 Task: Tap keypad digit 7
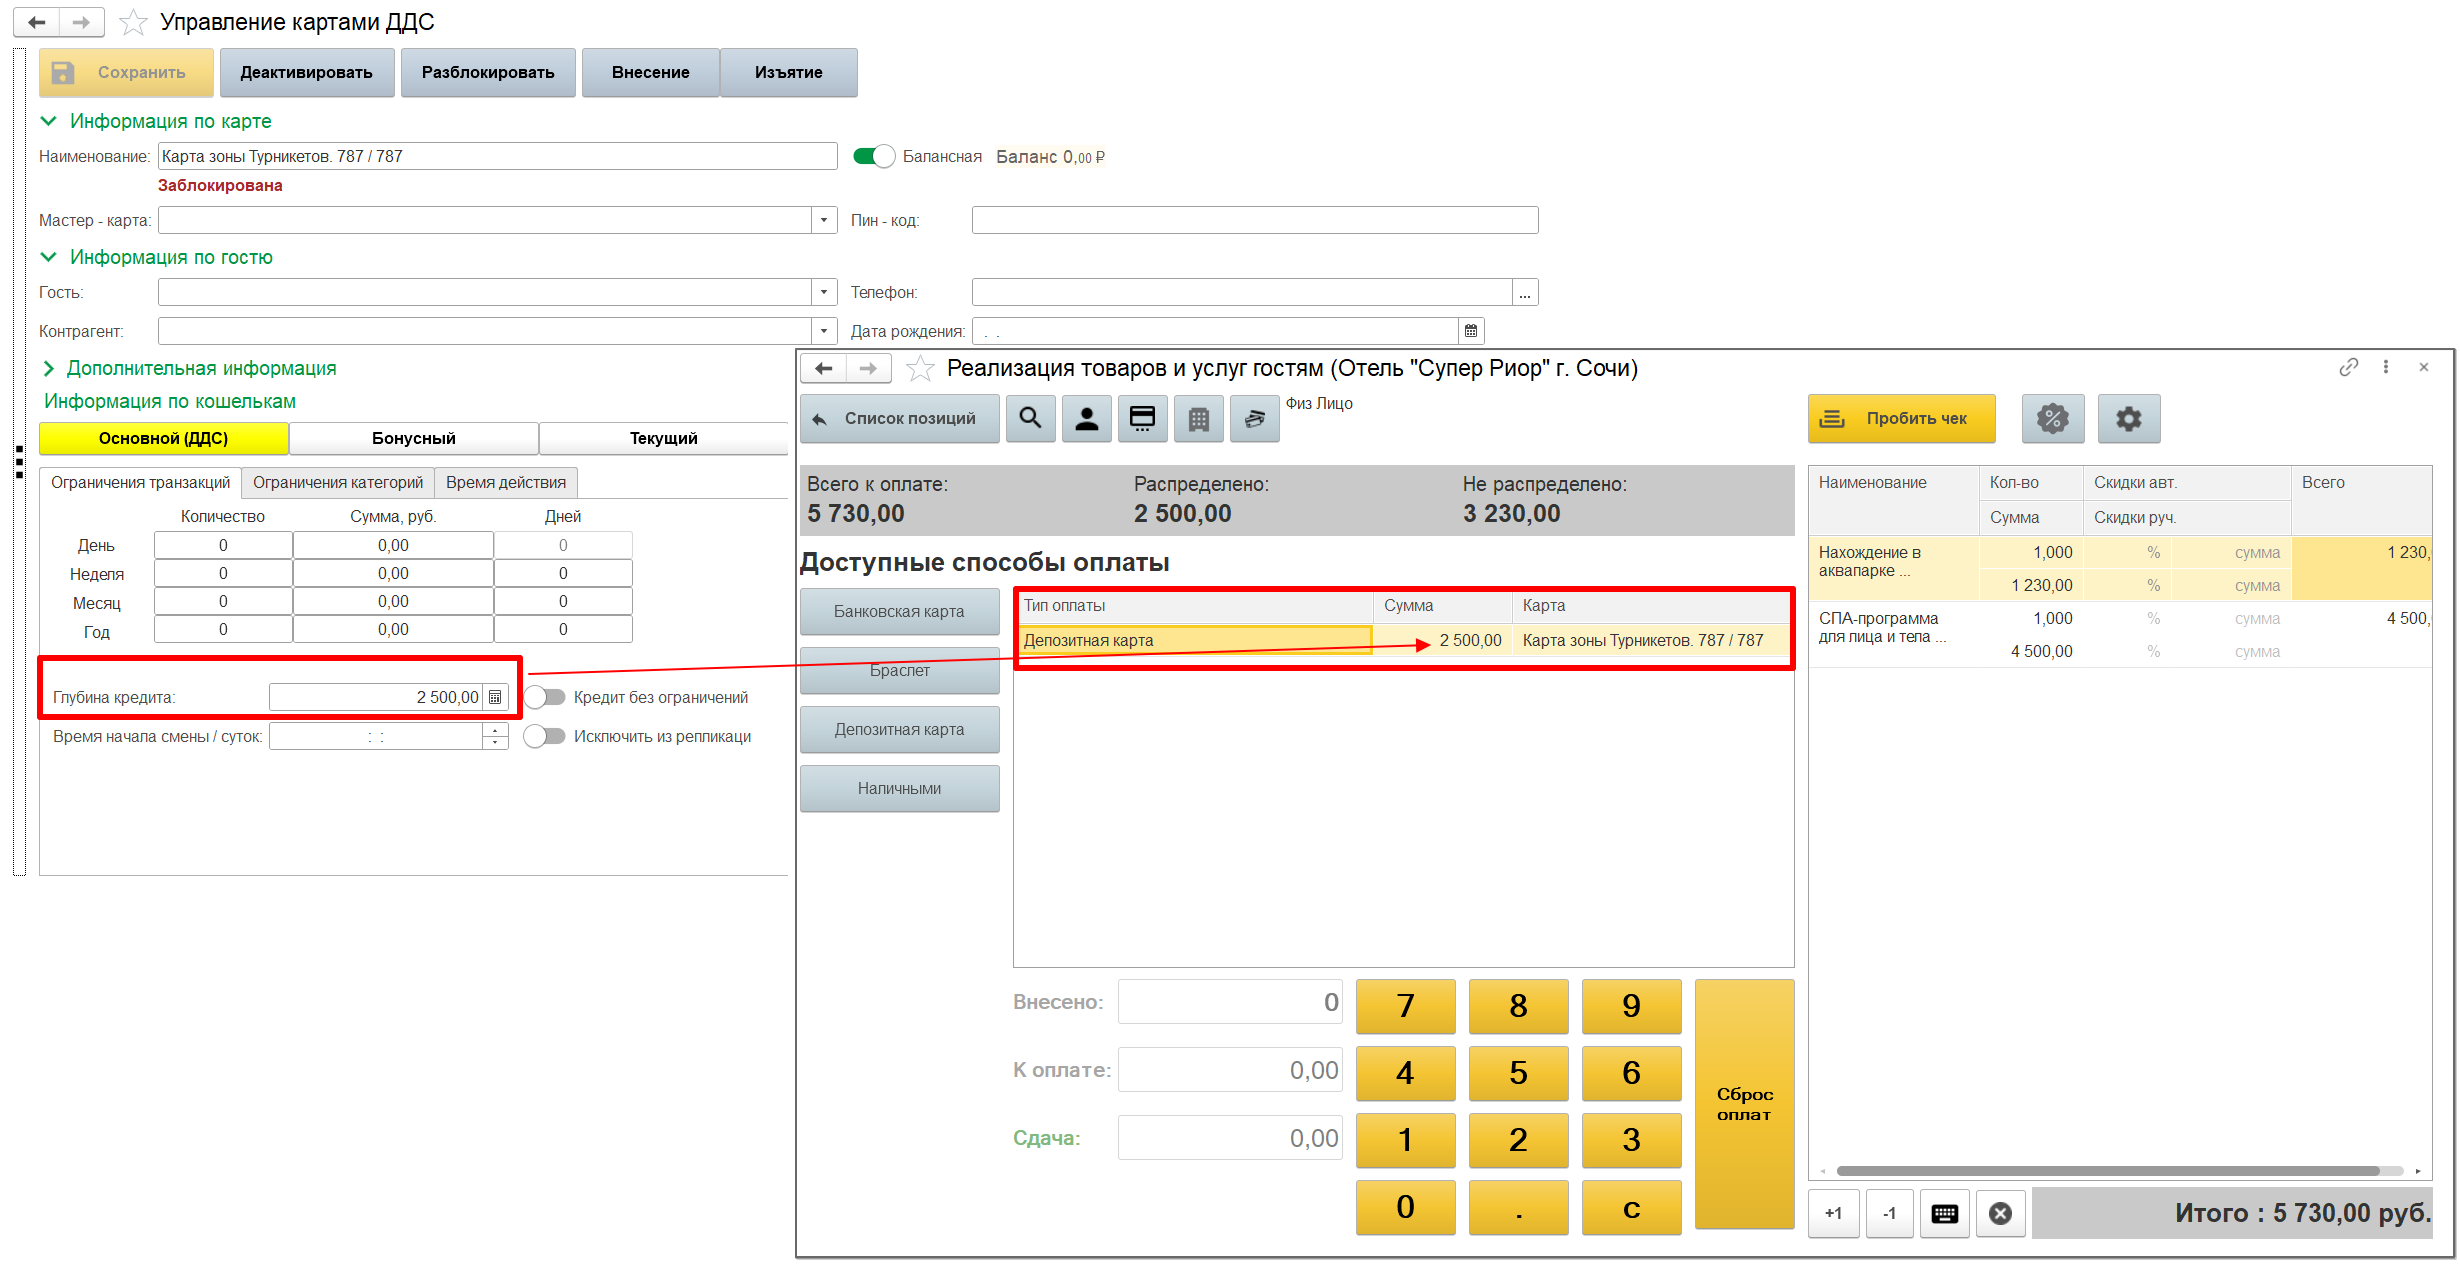(1405, 1005)
